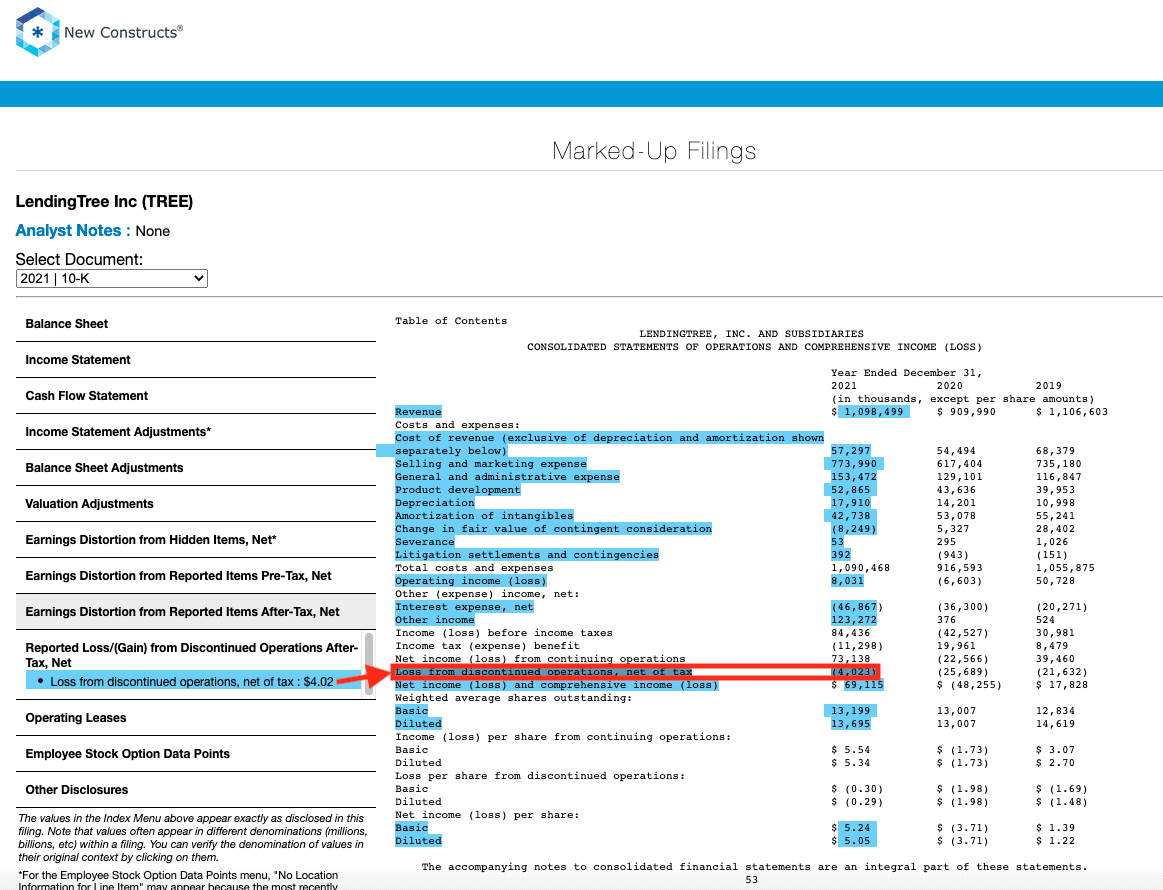The height and width of the screenshot is (890, 1163).
Task: Click the LendingTree Inc (TREE) company title
Action: pos(105,202)
